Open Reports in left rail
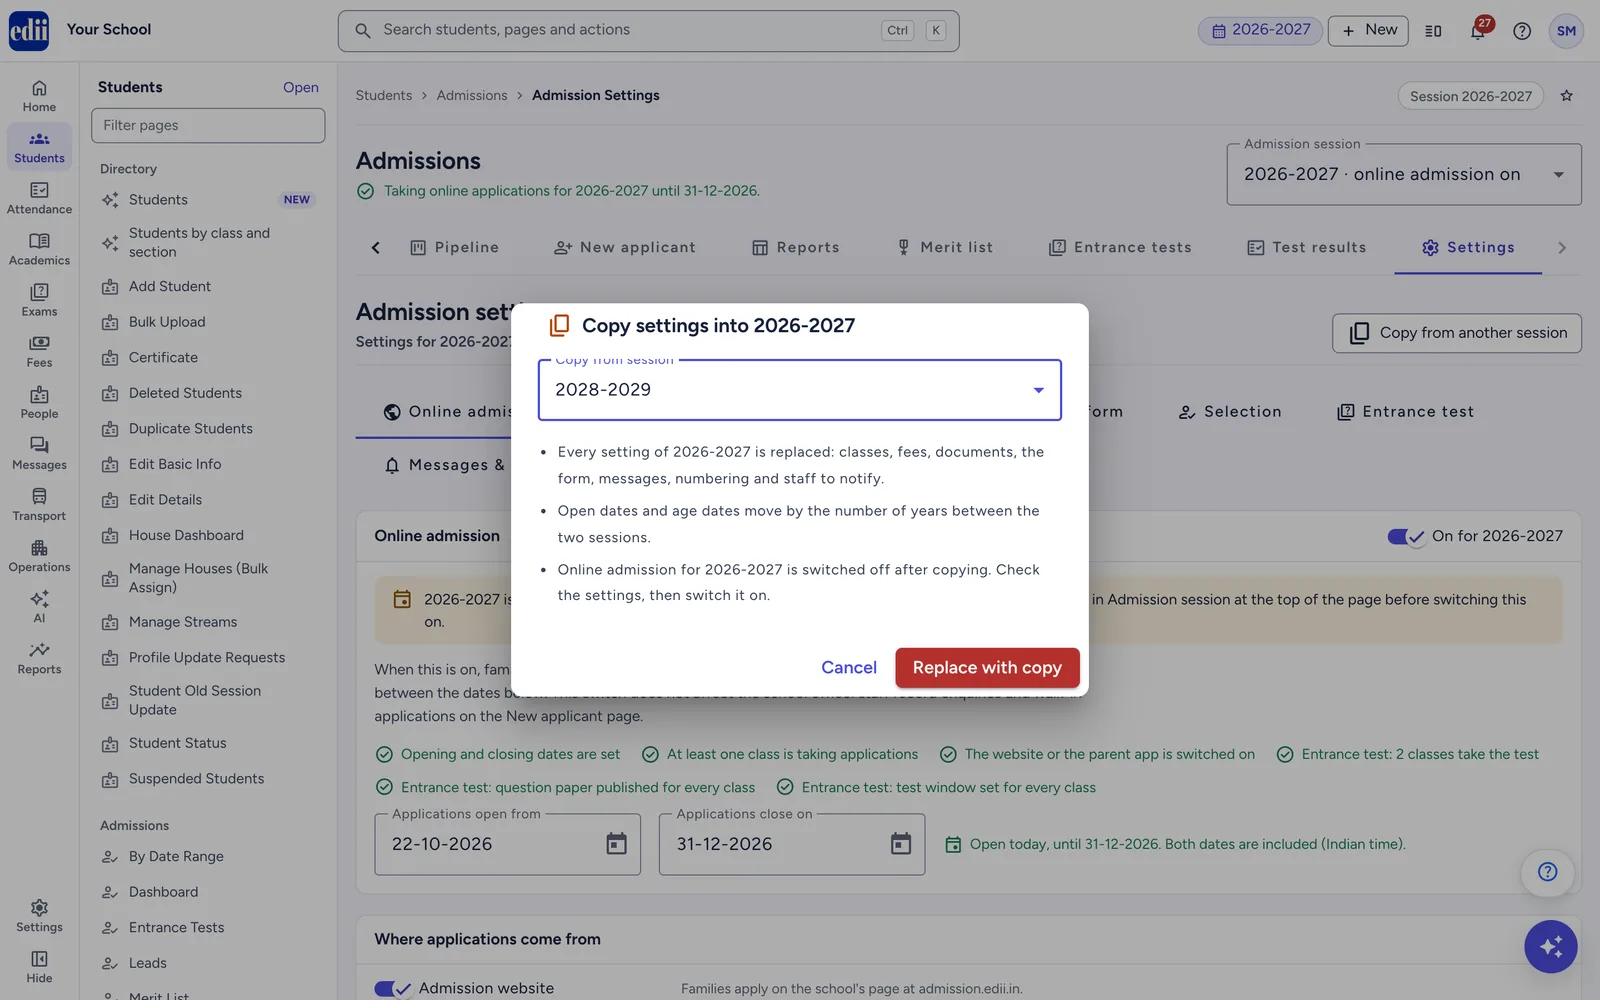This screenshot has width=1600, height=1000. (x=39, y=658)
